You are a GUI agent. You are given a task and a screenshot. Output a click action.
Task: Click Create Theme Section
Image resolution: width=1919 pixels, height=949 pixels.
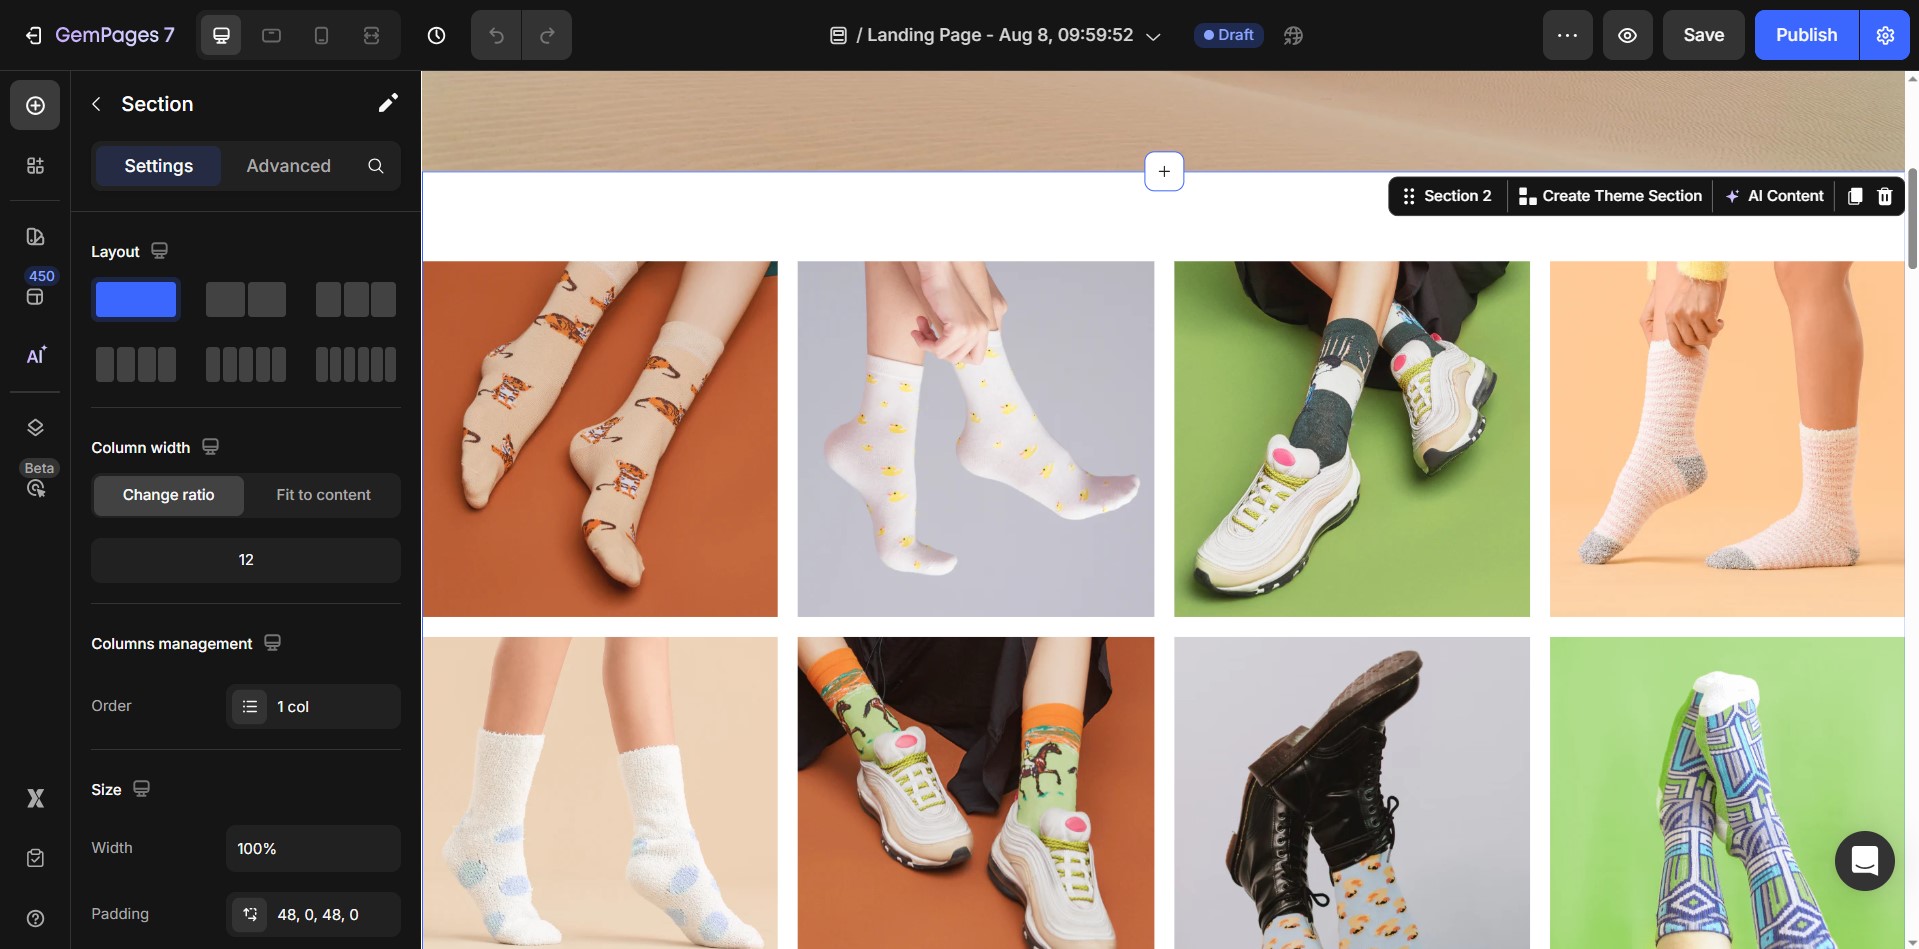pos(1610,196)
